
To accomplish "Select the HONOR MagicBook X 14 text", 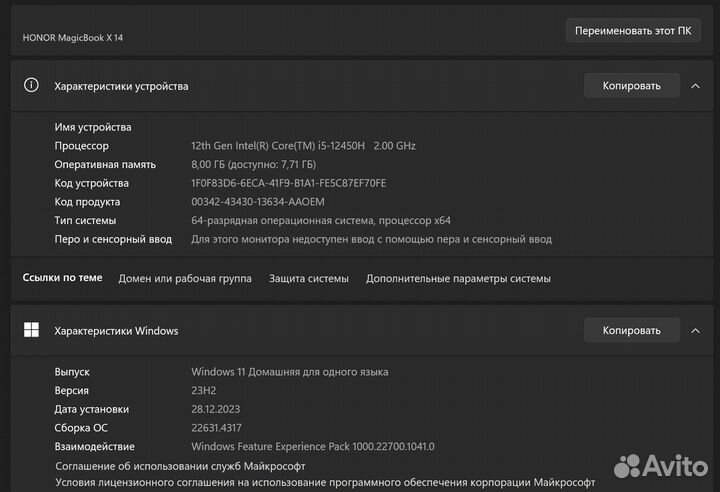I will (73, 38).
